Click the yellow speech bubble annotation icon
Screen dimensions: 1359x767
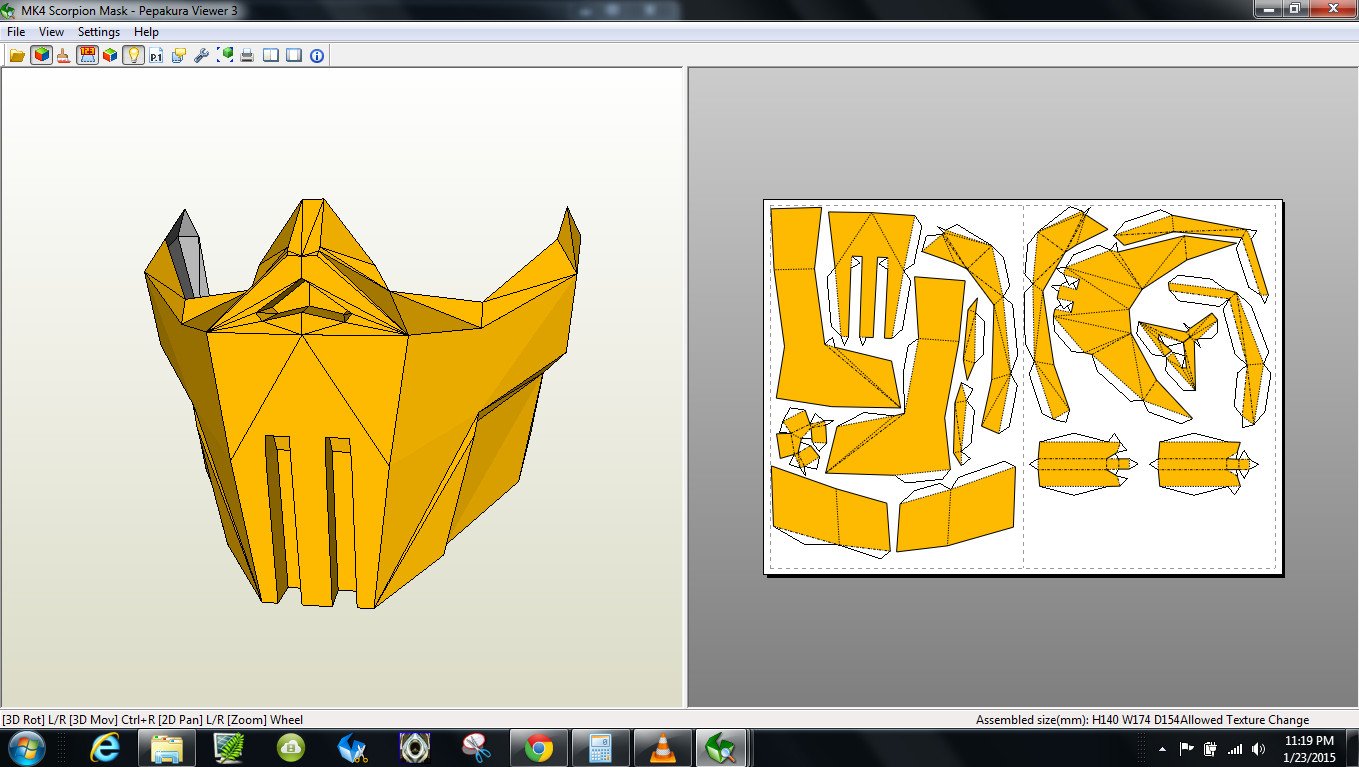point(179,55)
